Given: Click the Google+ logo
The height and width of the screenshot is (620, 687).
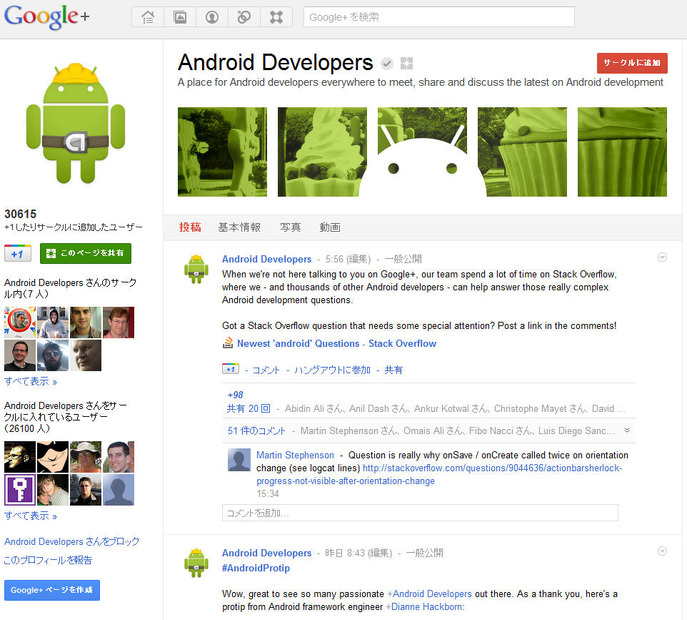Looking at the screenshot, I should [46, 17].
